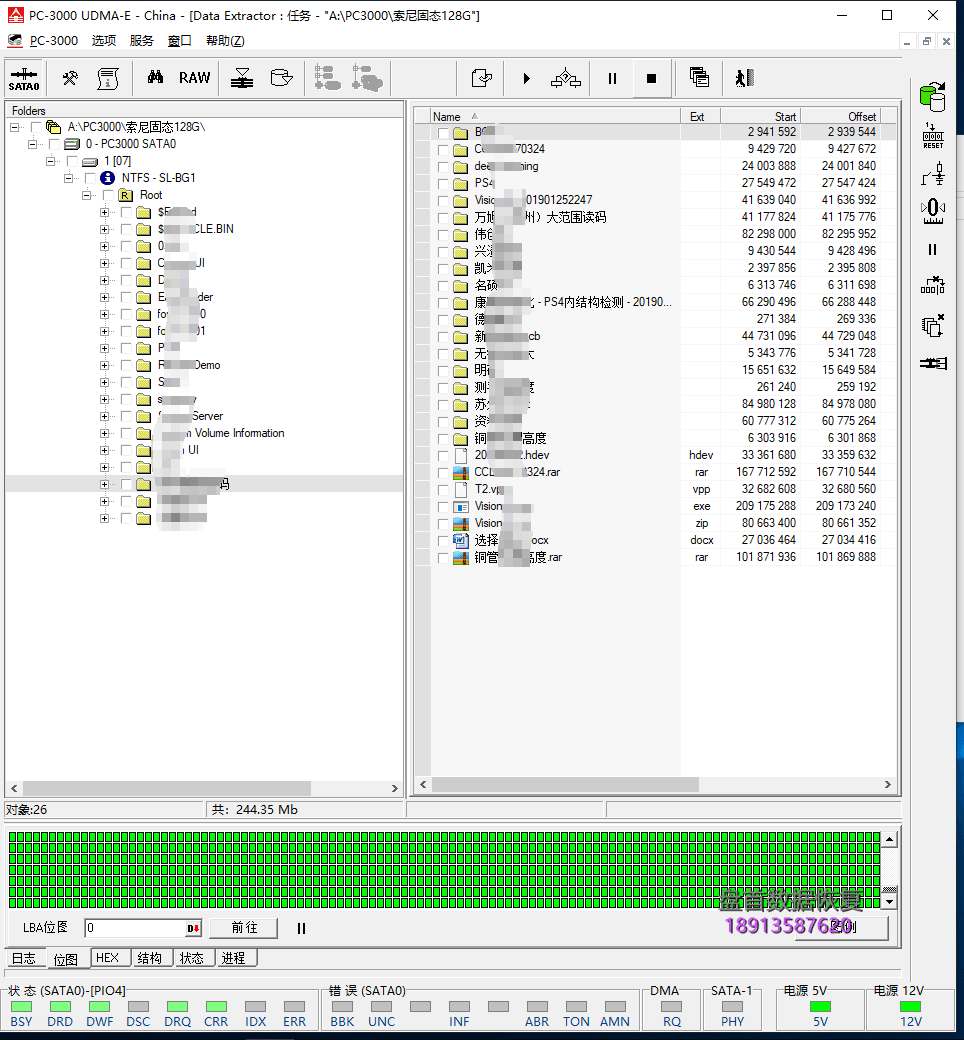Sort the file list by Offset column
This screenshot has height=1040, width=964.
click(840, 116)
